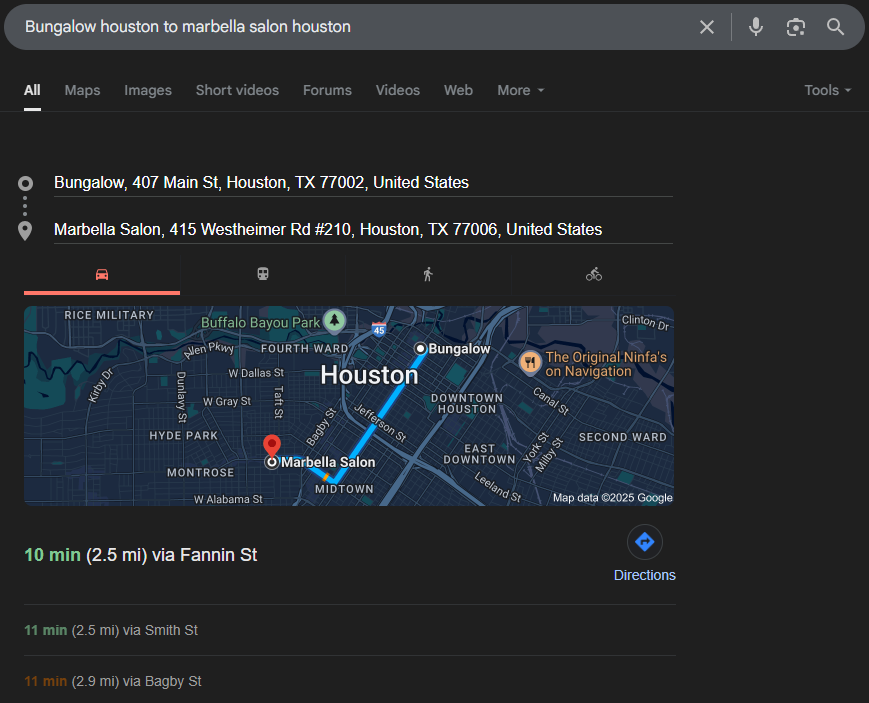The height and width of the screenshot is (703, 869).
Task: Click the I-45 highway shield on map
Action: [x=379, y=330]
